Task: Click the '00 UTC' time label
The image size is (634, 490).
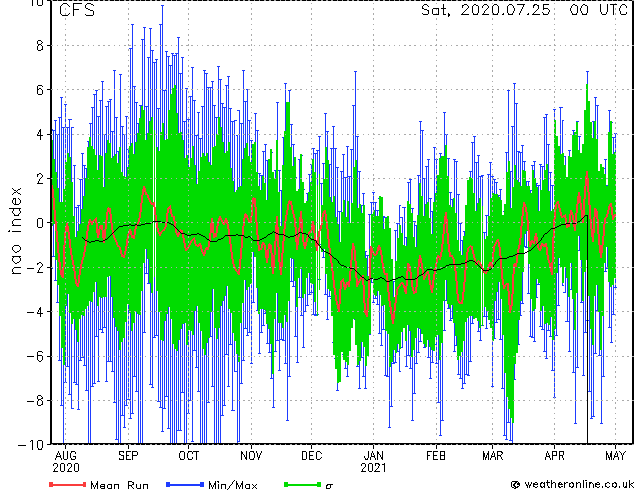Action: coord(598,10)
